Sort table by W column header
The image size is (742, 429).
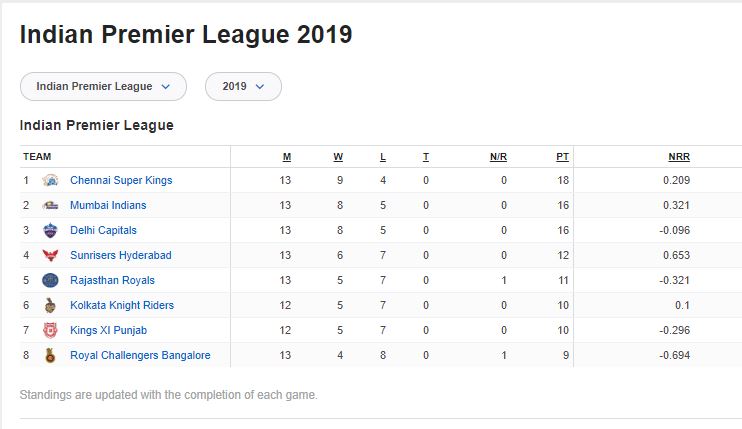(x=338, y=157)
